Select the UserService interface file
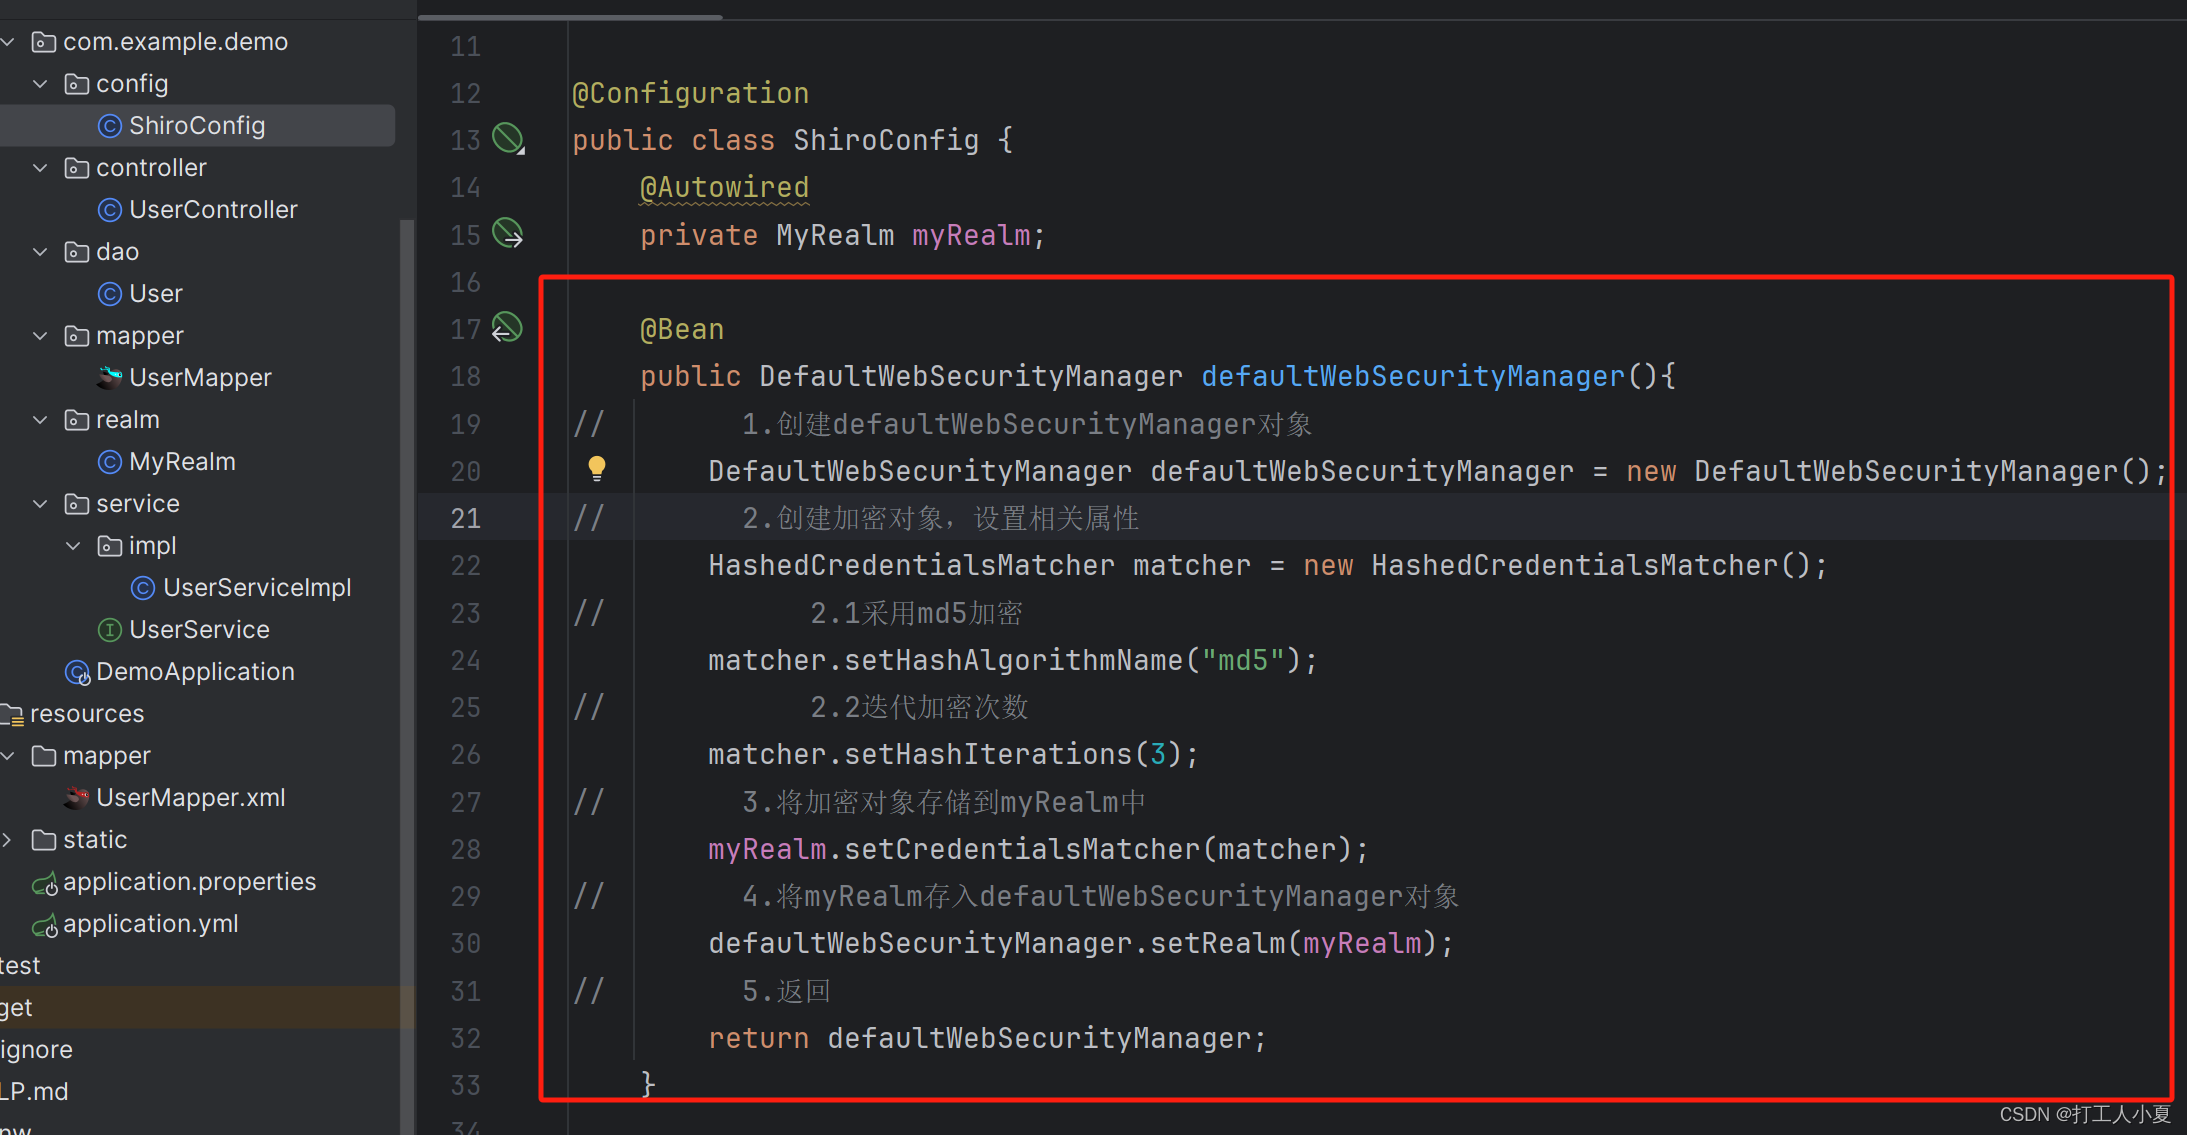2187x1135 pixels. click(x=198, y=630)
